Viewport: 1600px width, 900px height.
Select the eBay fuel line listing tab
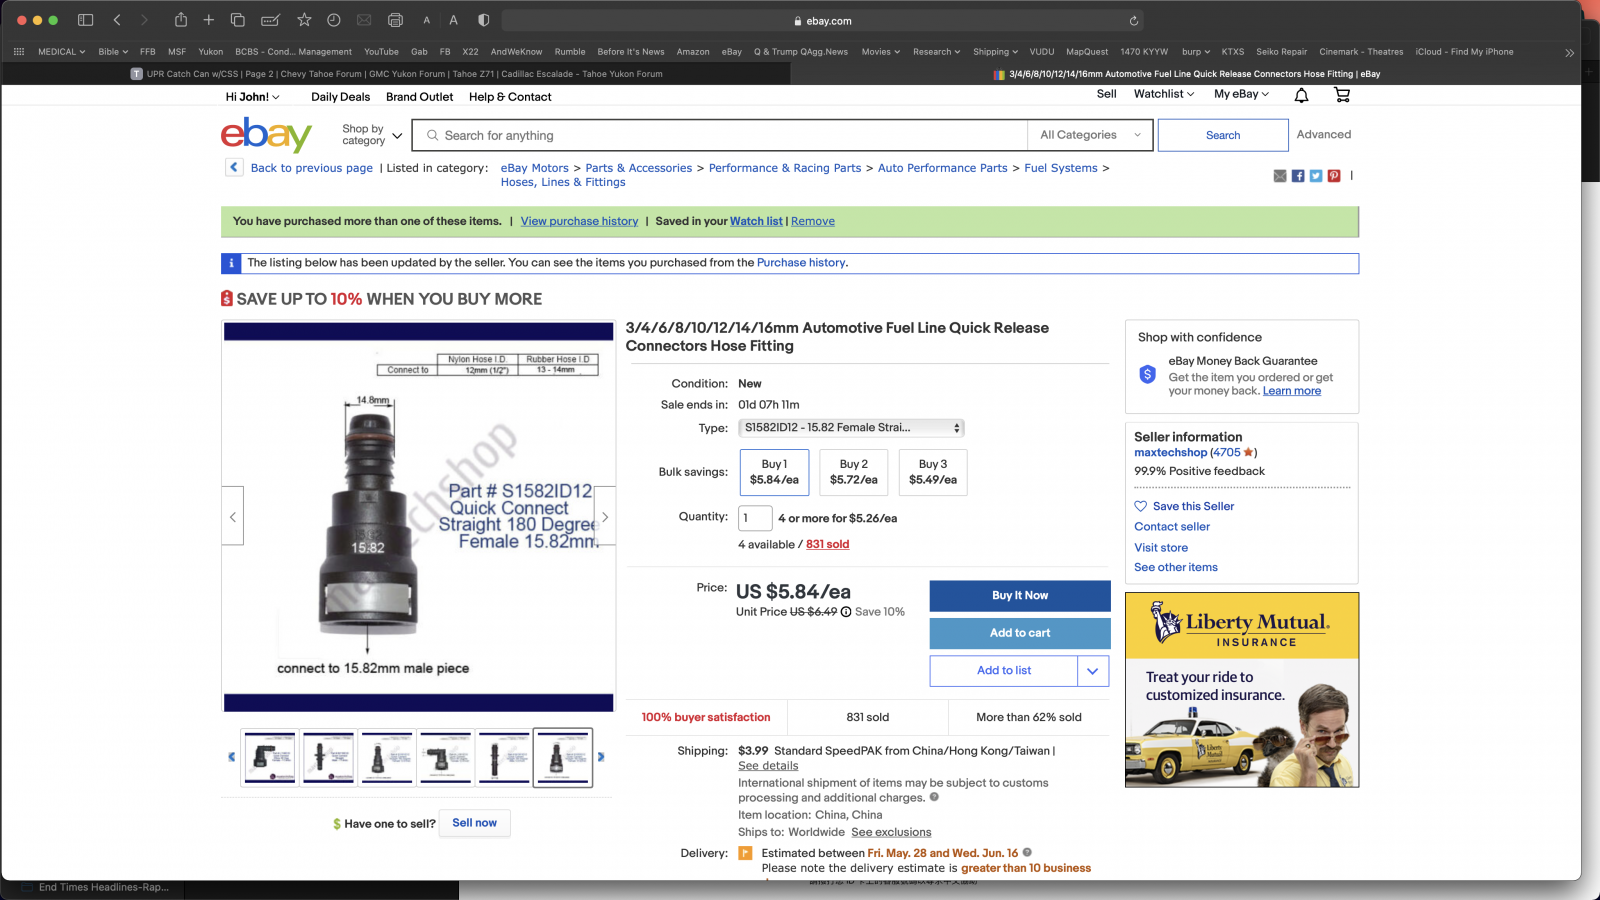(1186, 74)
